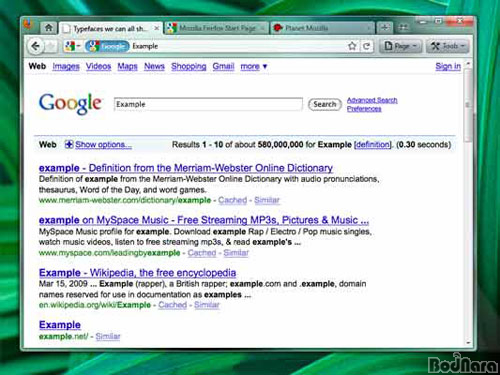This screenshot has height=375, width=500.
Task: Click the tab groups grid icon
Action: [x=404, y=28]
